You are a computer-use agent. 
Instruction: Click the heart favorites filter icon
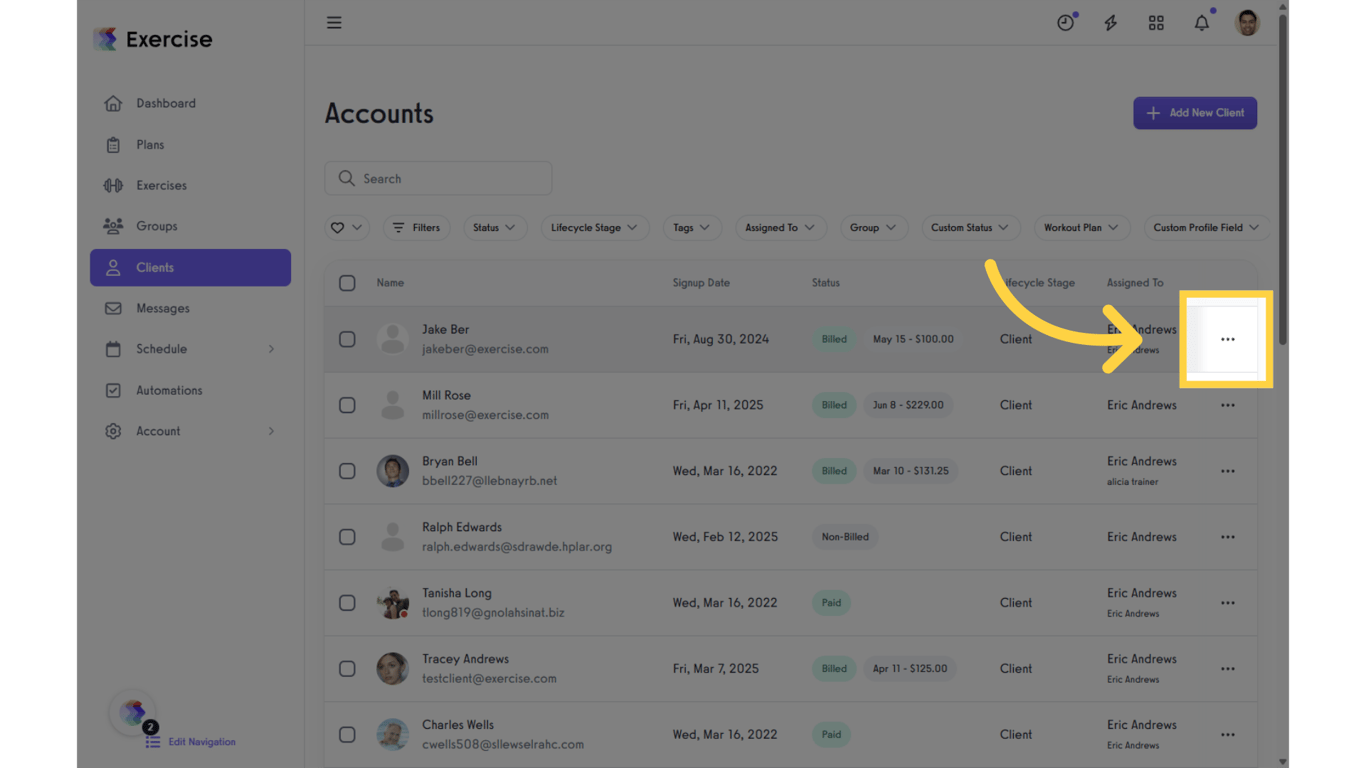[340, 227]
